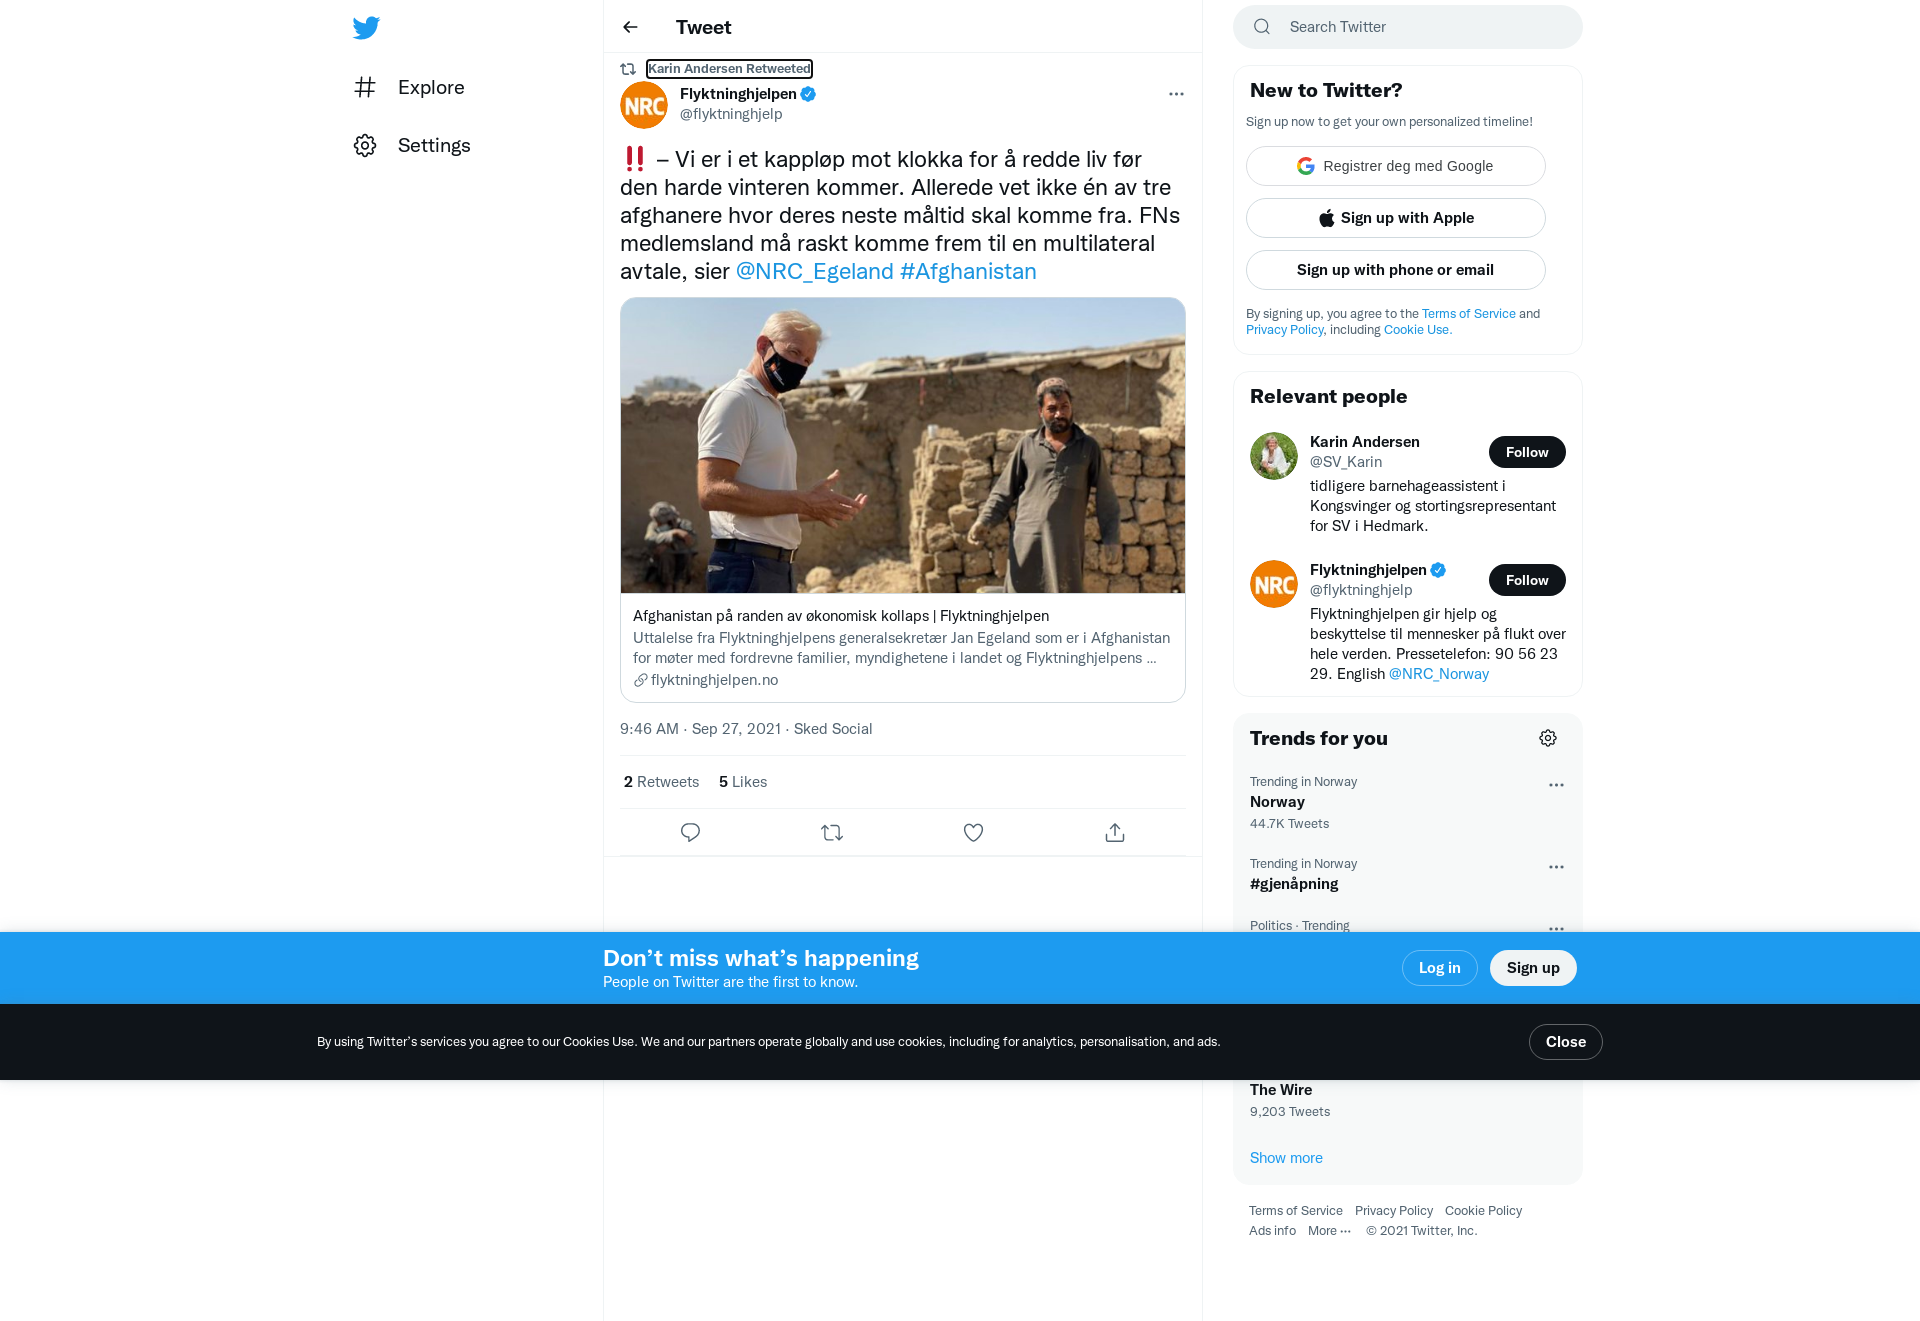Share the tweet using the share icon
This screenshot has height=1321, width=1920.
coord(1115,832)
